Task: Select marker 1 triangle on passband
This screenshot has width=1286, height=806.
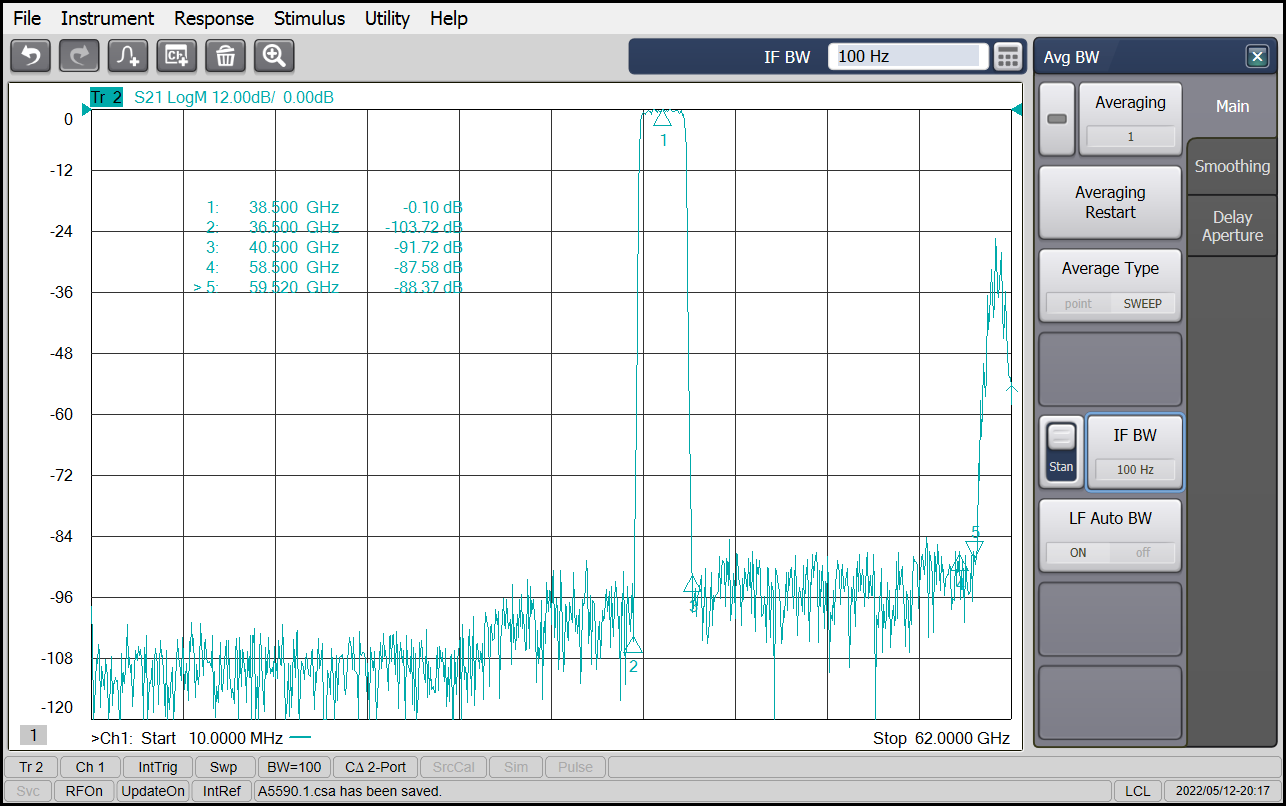Action: [662, 119]
